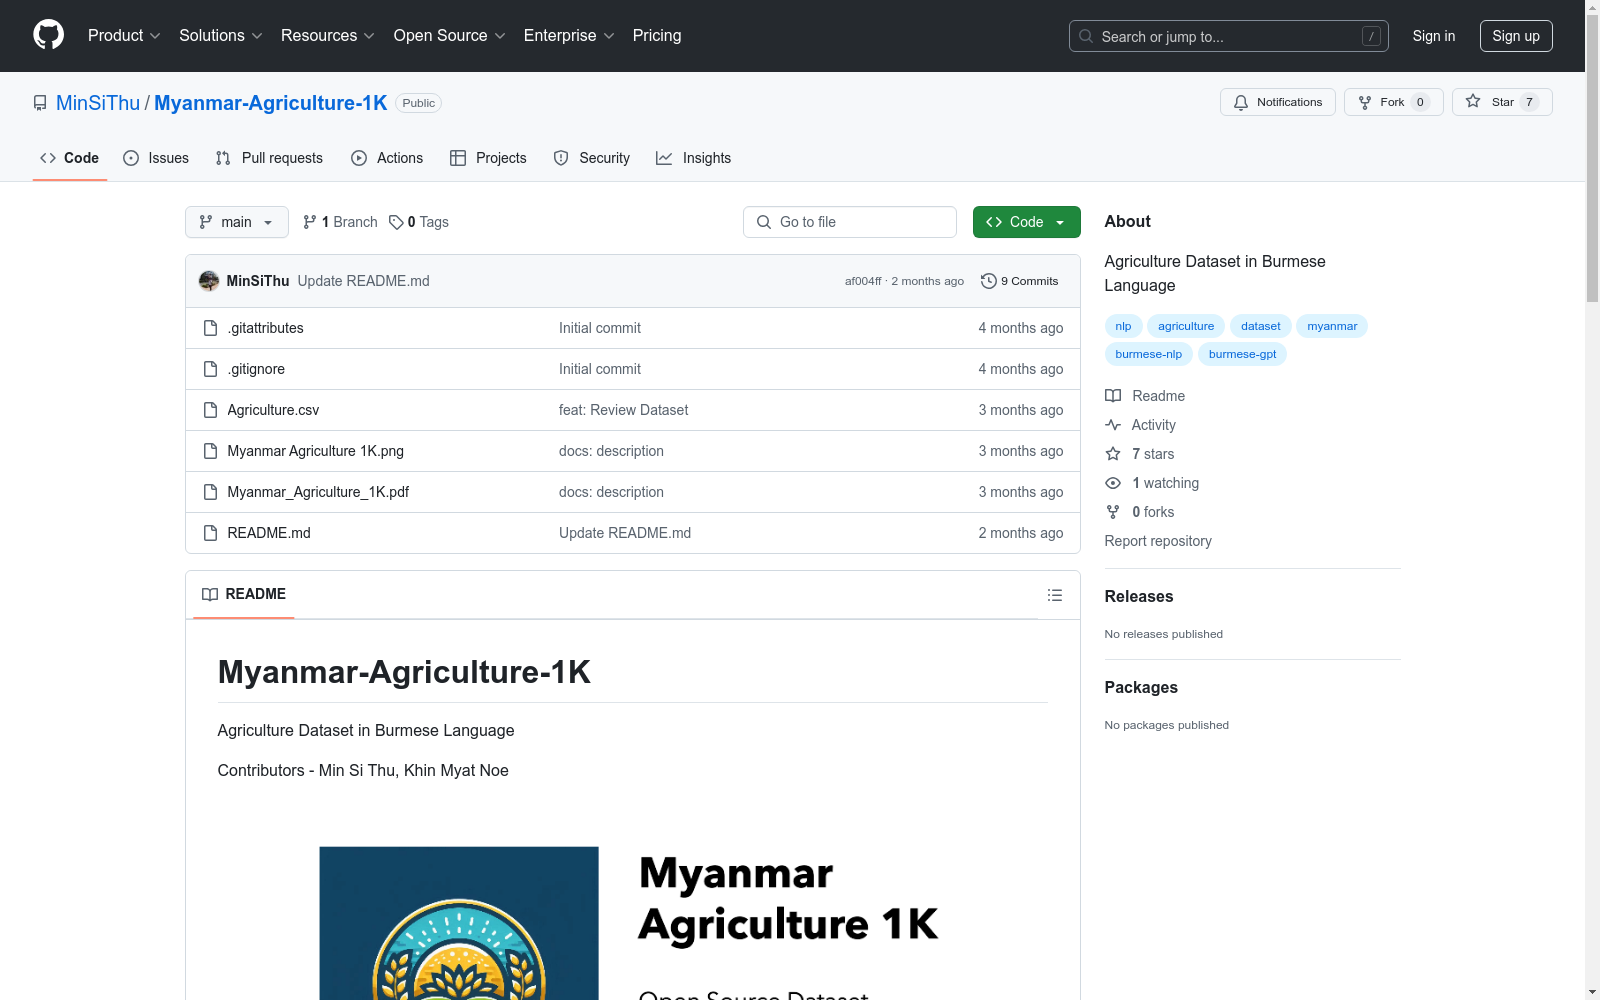Viewport: 1600px width, 1000px height.
Task: Click the eye icon next to 1 watching
Action: (1113, 483)
